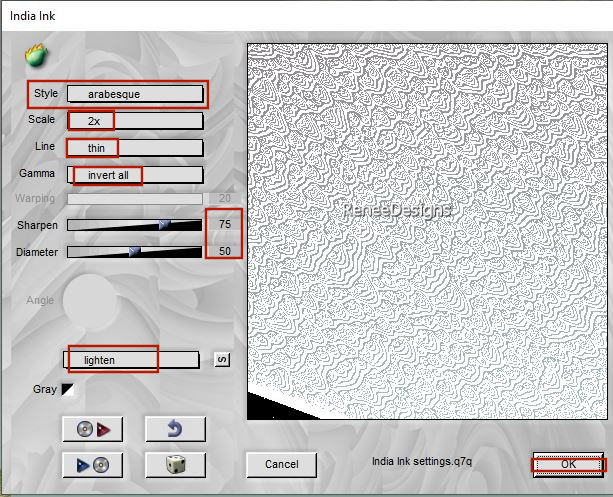Click the undo curved arrow icon

[176, 429]
